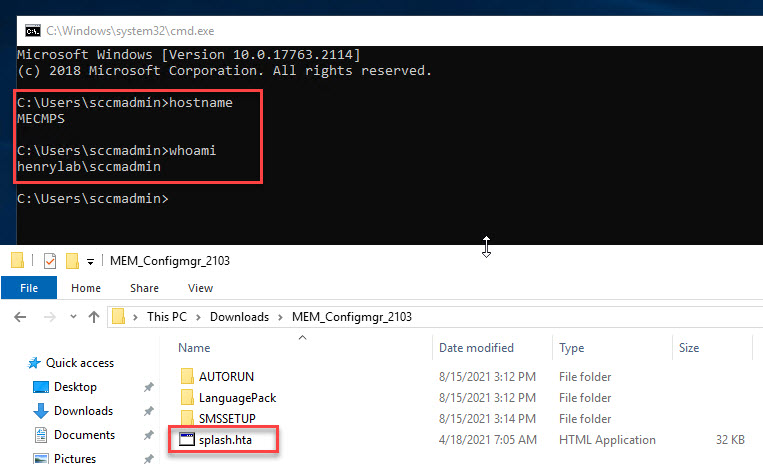This screenshot has height=464, width=763.
Task: Open the recent locations dropdown arrow
Action: [x=71, y=318]
